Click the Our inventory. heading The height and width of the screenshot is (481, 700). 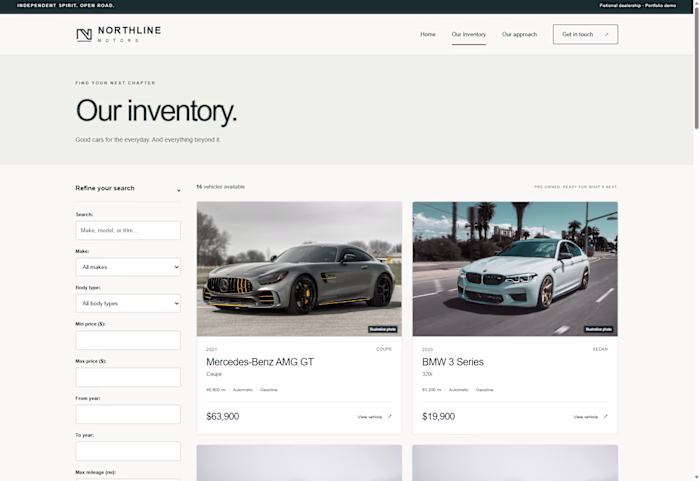coord(156,111)
